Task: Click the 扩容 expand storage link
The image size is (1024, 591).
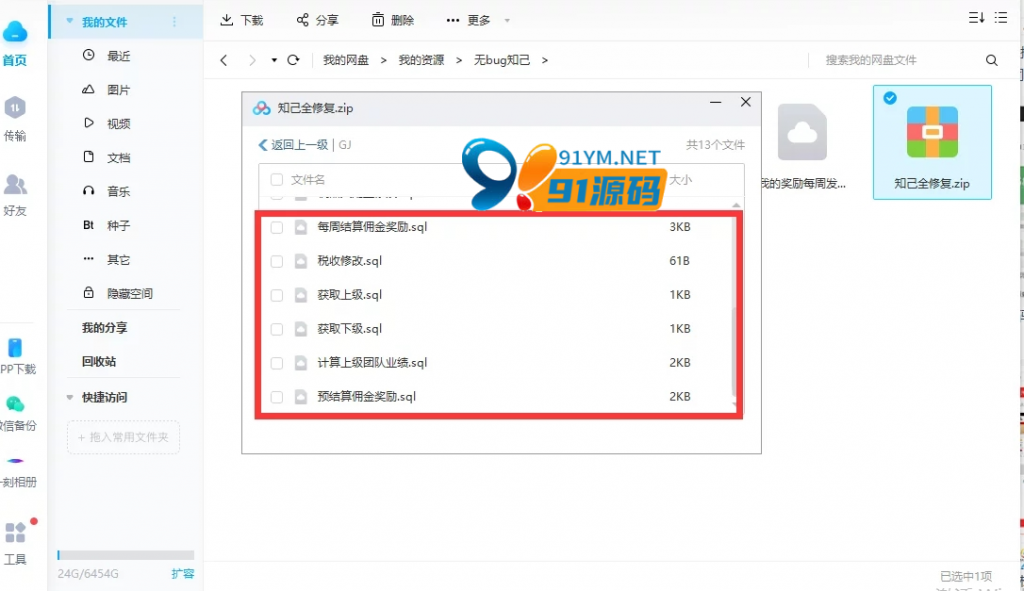Action: coord(183,573)
